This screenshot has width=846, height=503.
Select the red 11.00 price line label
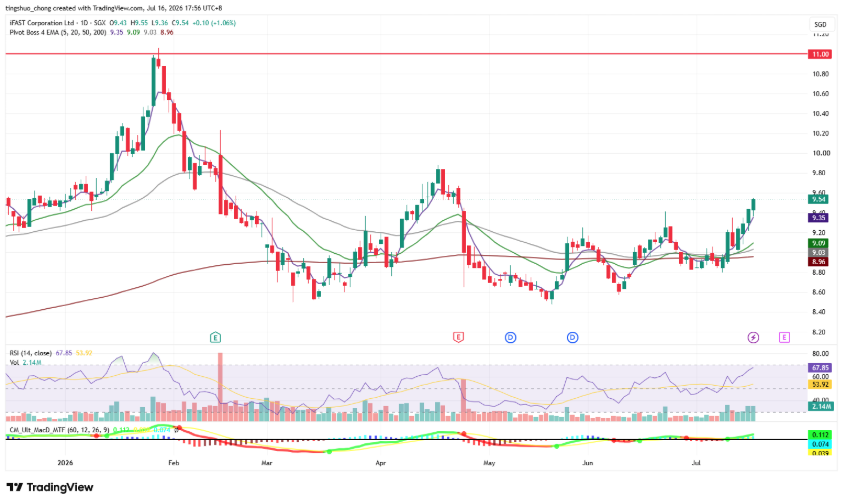[820, 55]
